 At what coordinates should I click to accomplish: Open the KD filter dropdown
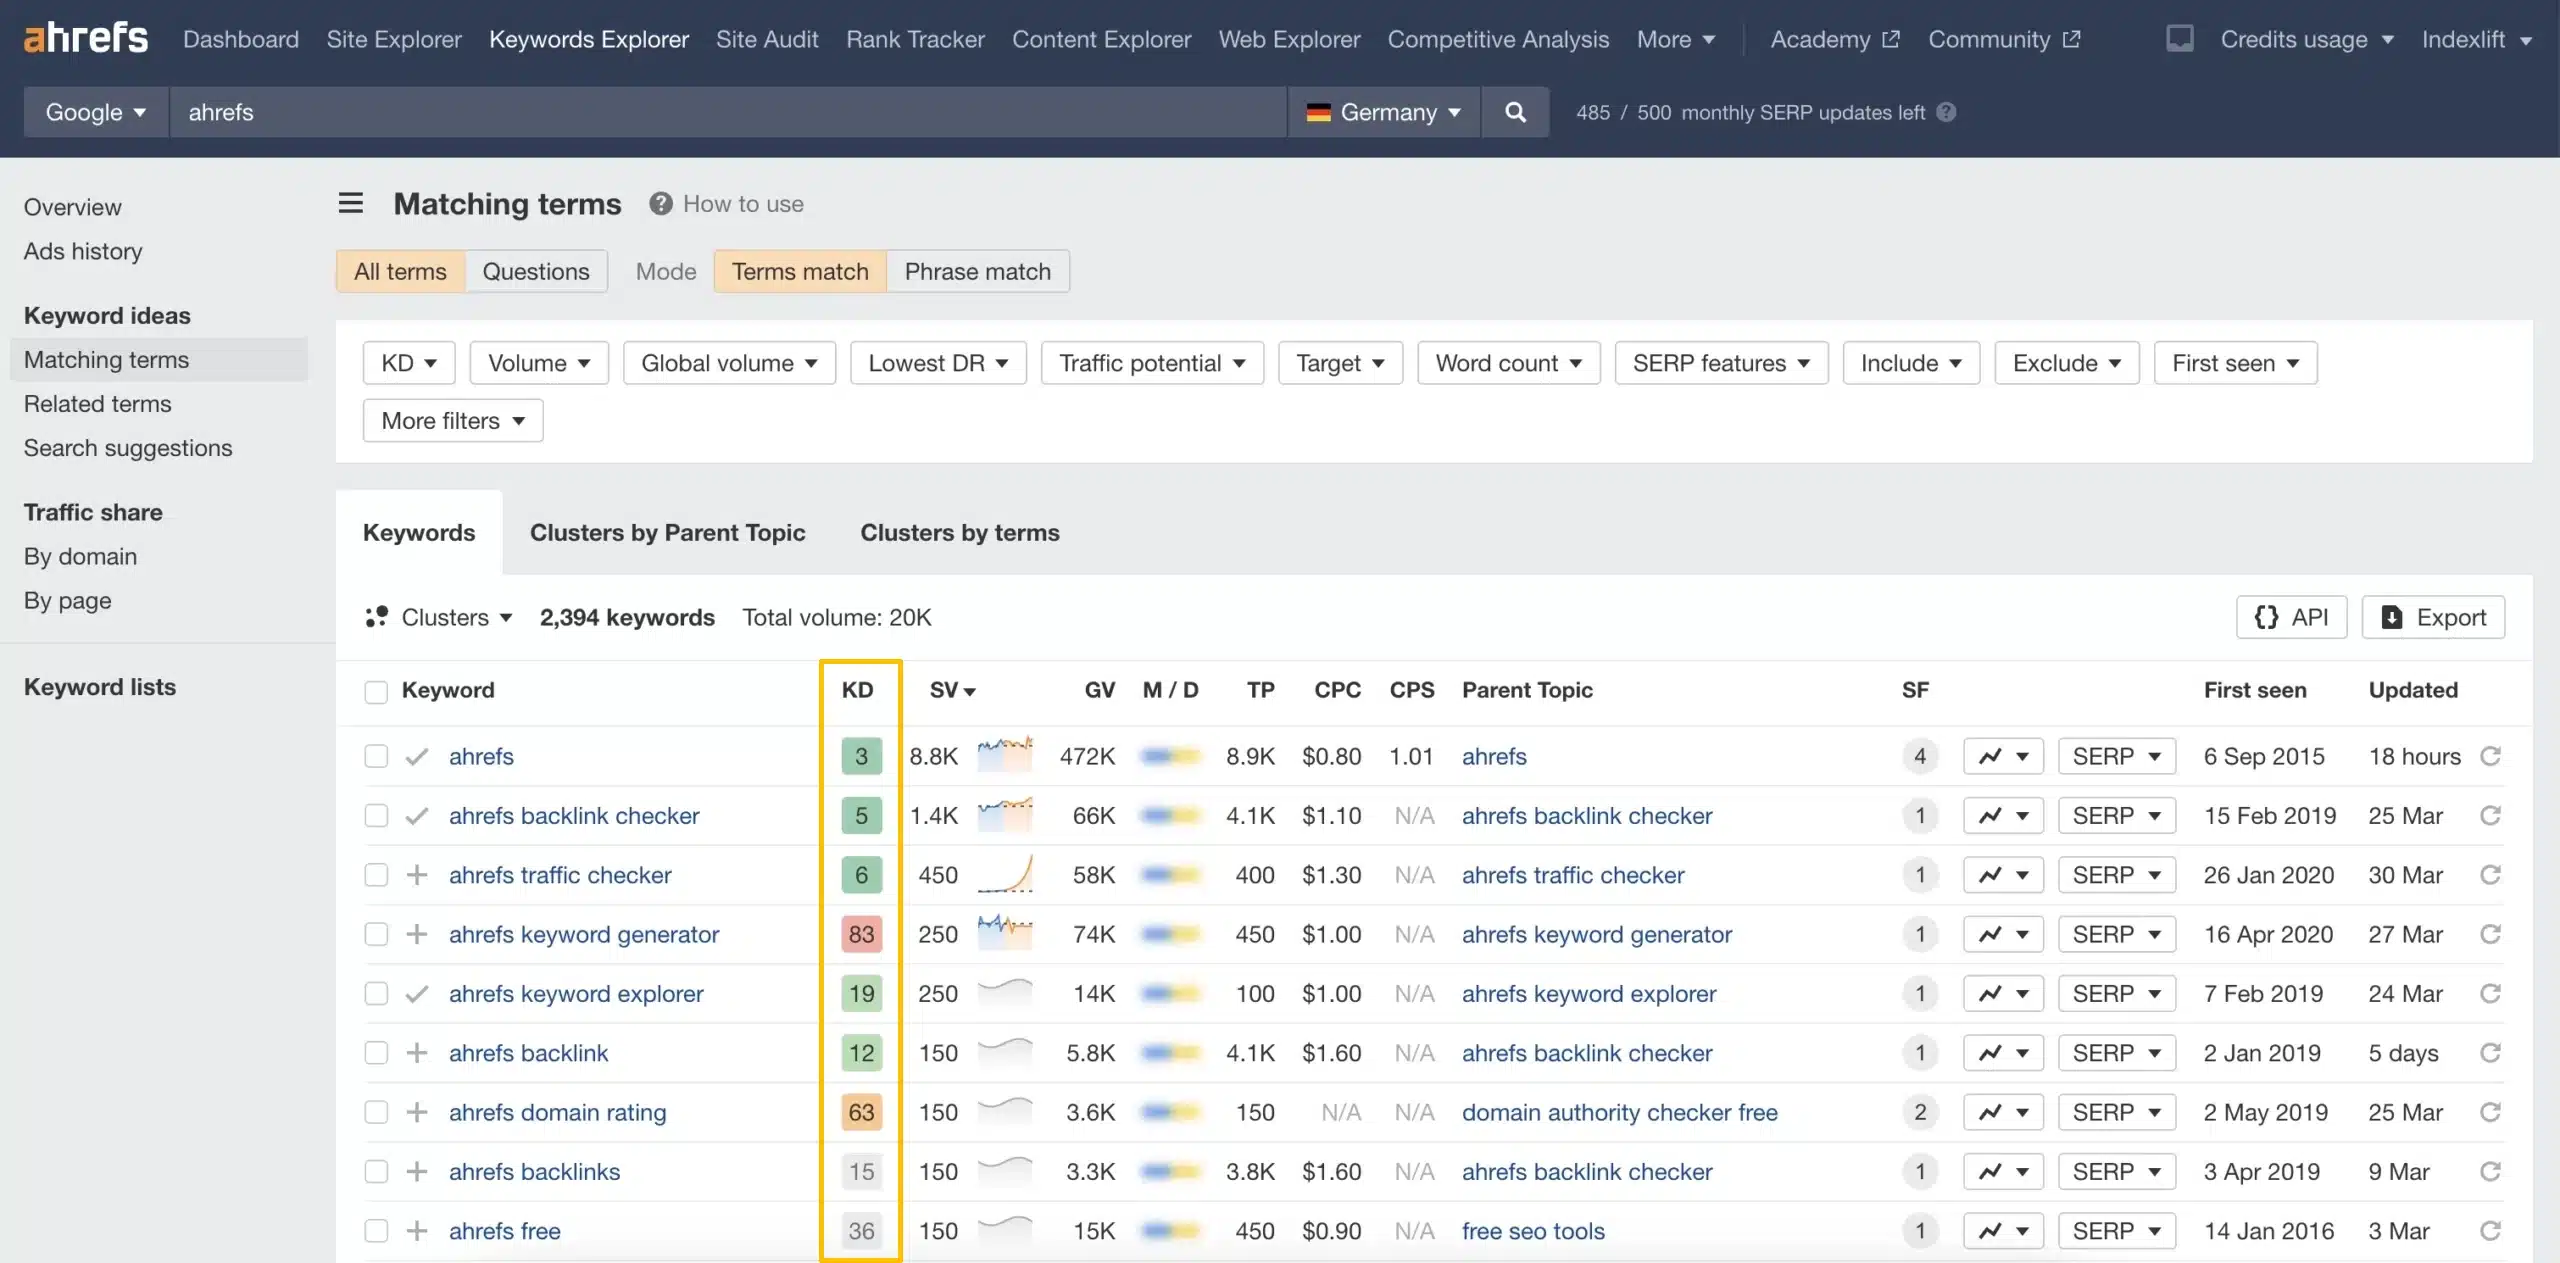click(409, 363)
